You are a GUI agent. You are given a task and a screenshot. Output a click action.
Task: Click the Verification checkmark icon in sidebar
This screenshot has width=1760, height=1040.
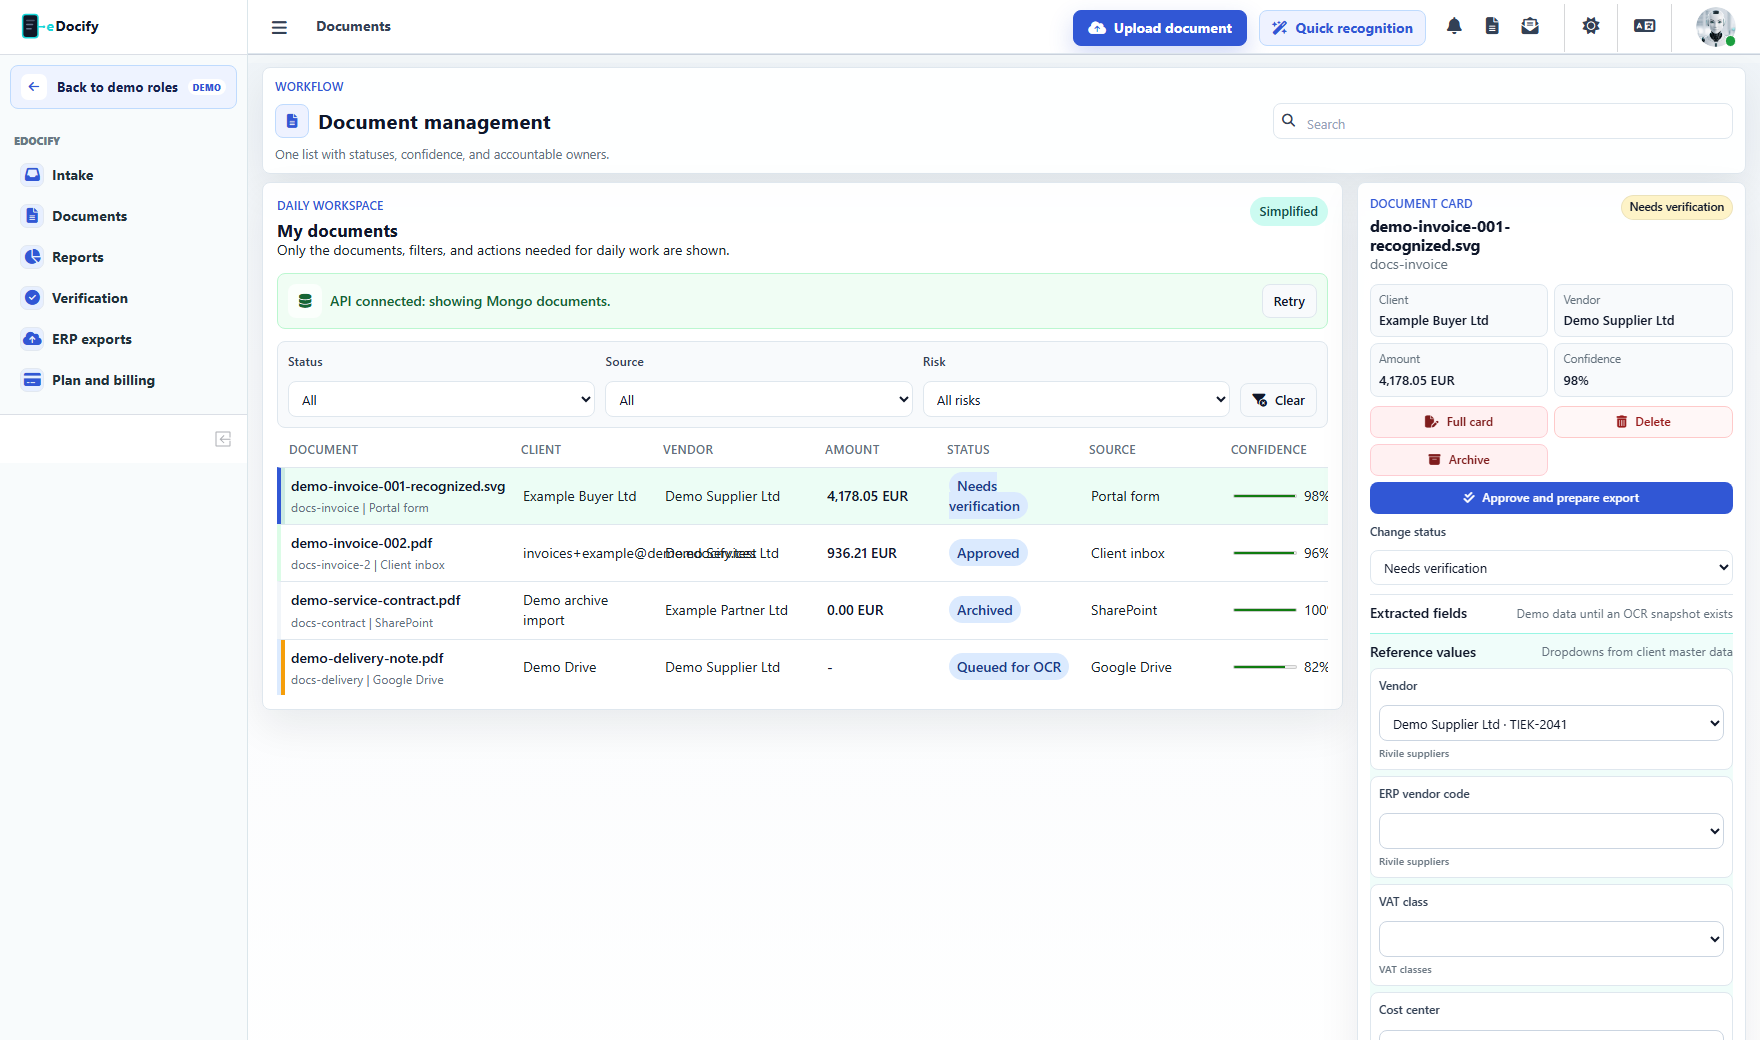[33, 298]
